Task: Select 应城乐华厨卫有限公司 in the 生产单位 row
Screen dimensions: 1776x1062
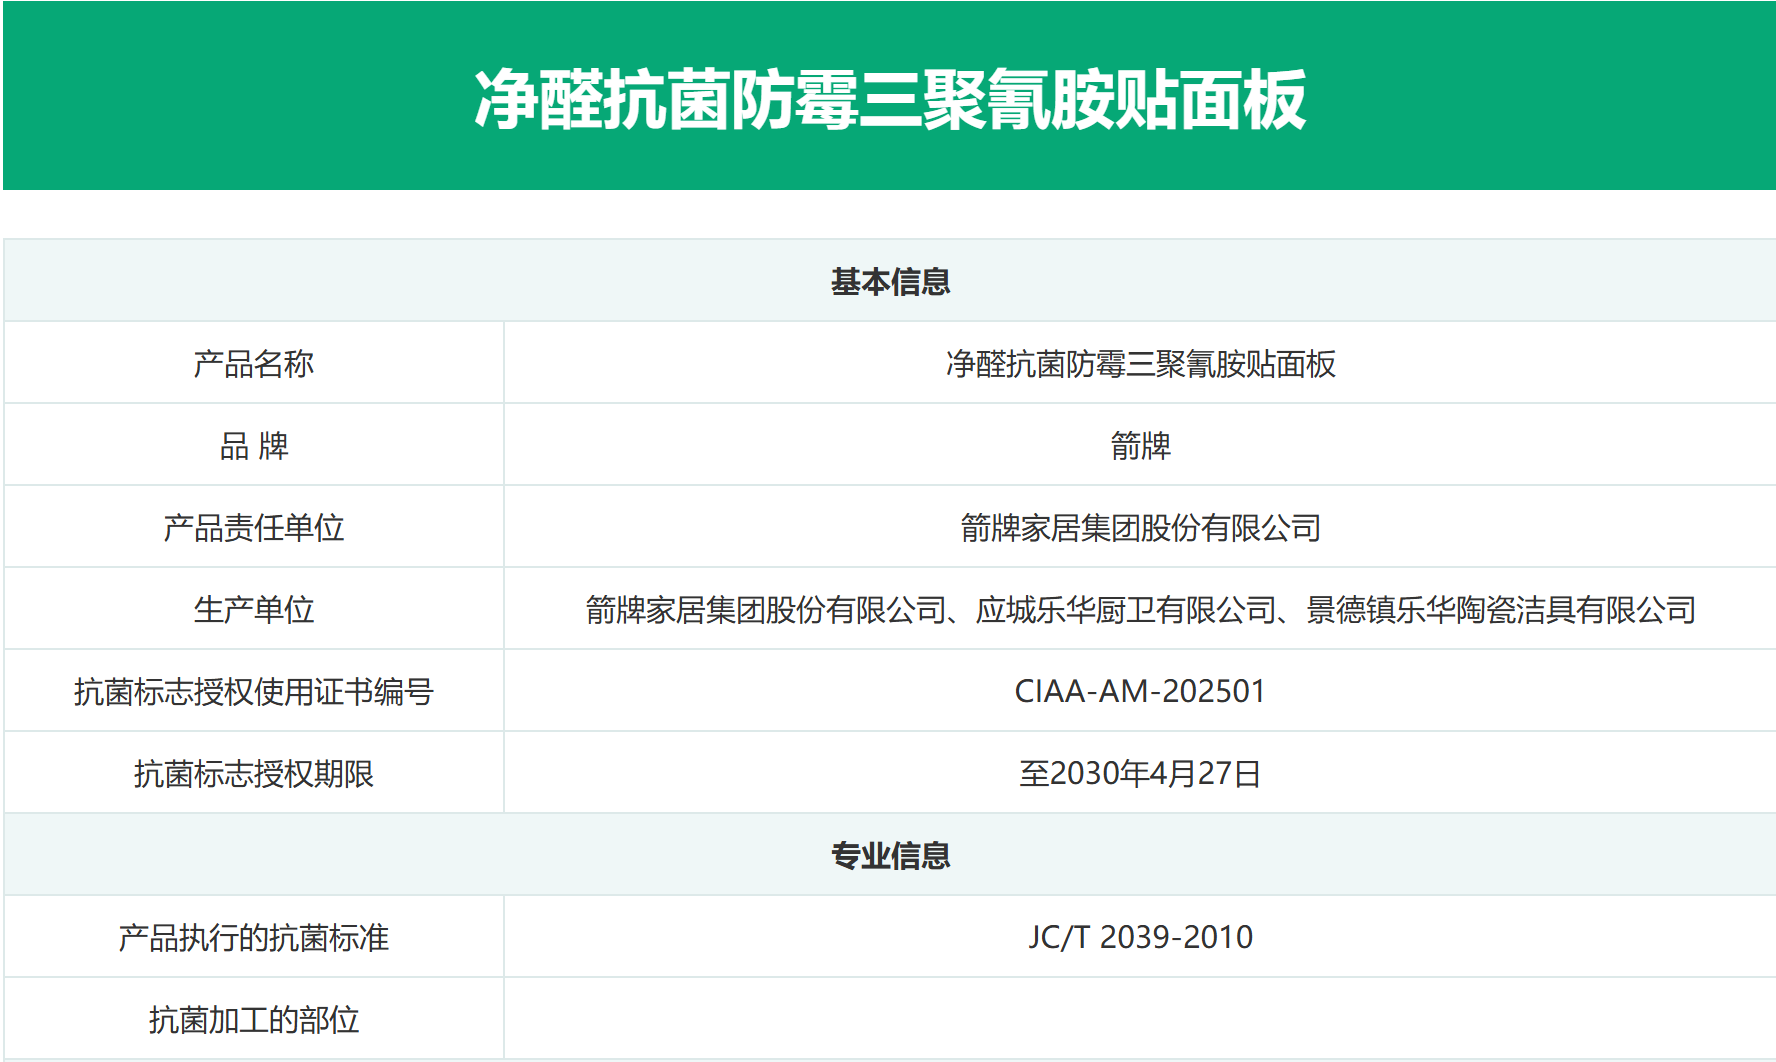Action: point(1126,610)
